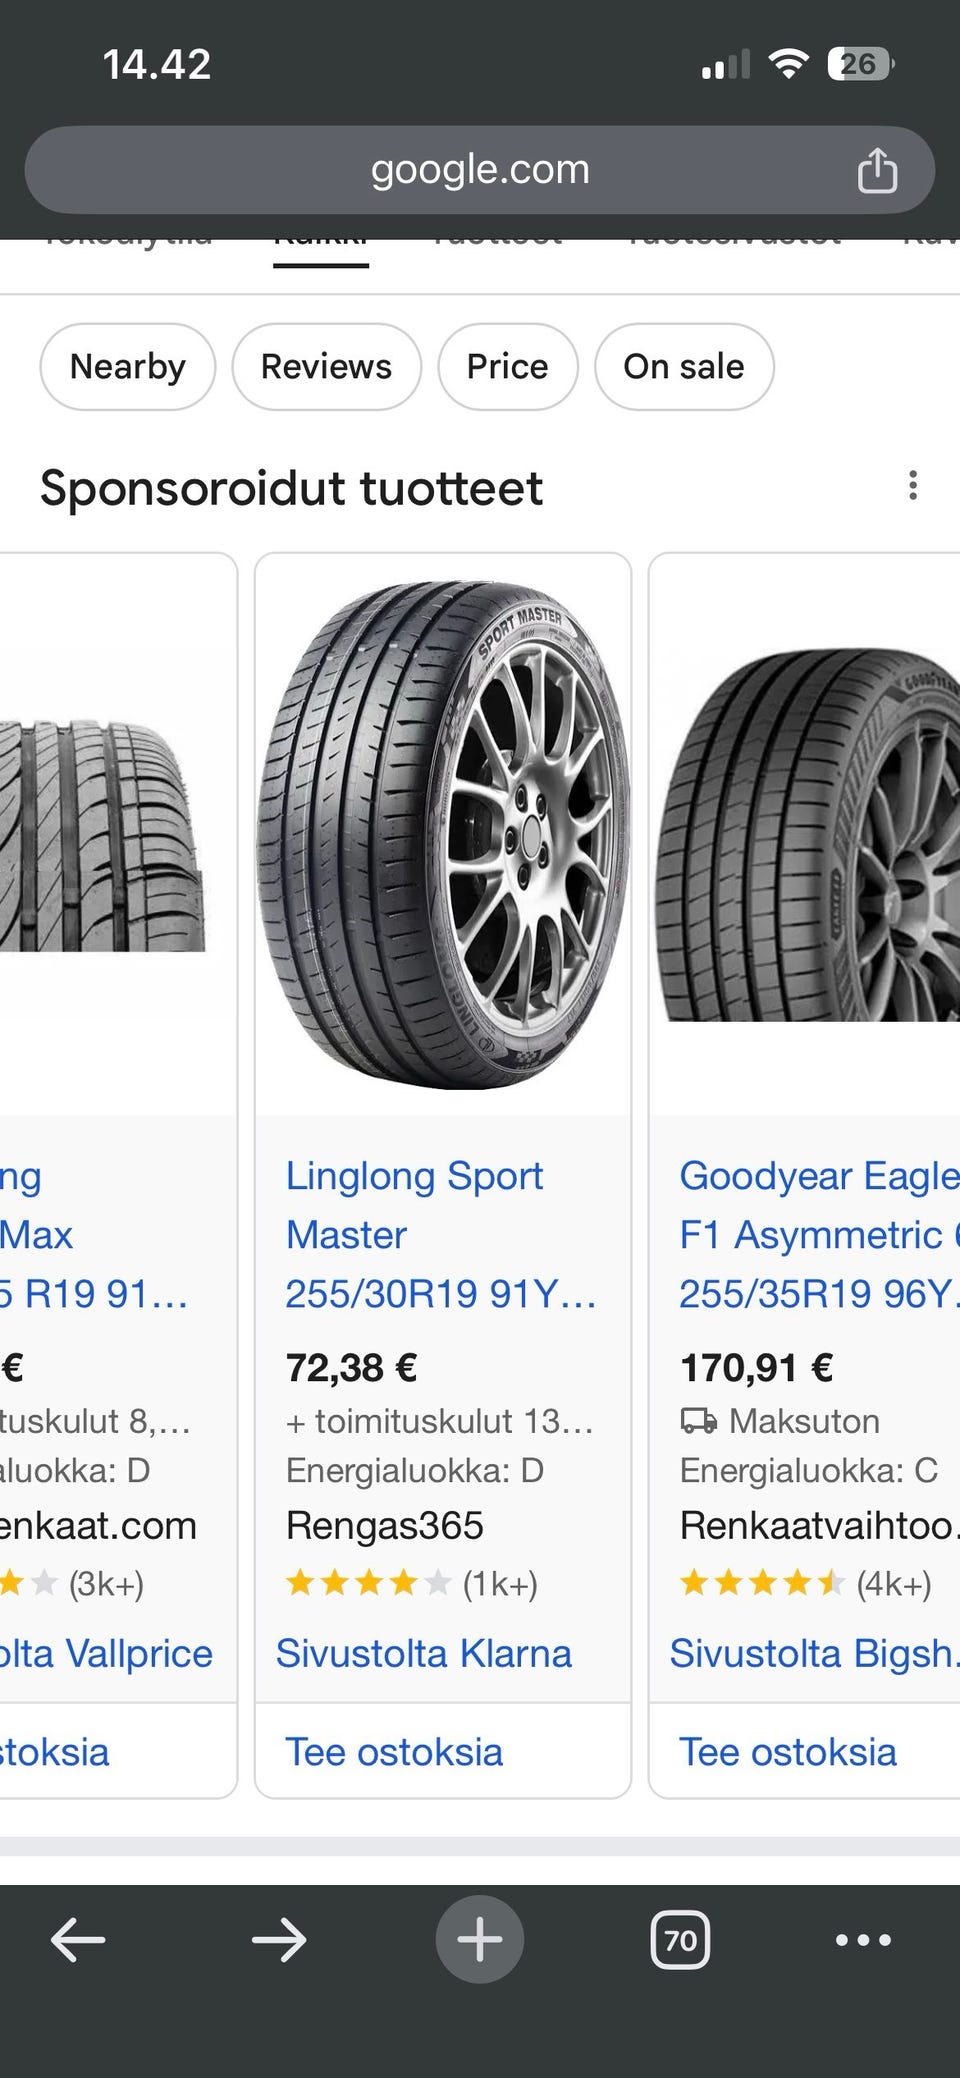Expand the Price filter options
Image resolution: width=960 pixels, height=2078 pixels.
(507, 367)
